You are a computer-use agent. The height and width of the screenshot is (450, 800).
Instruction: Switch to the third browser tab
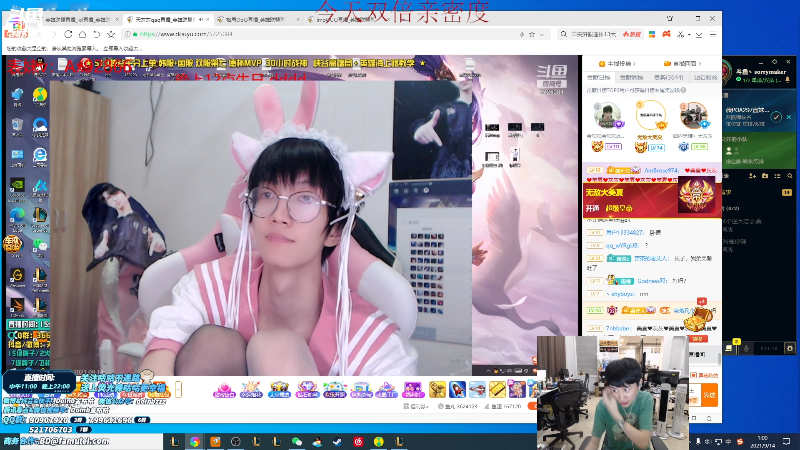(258, 19)
